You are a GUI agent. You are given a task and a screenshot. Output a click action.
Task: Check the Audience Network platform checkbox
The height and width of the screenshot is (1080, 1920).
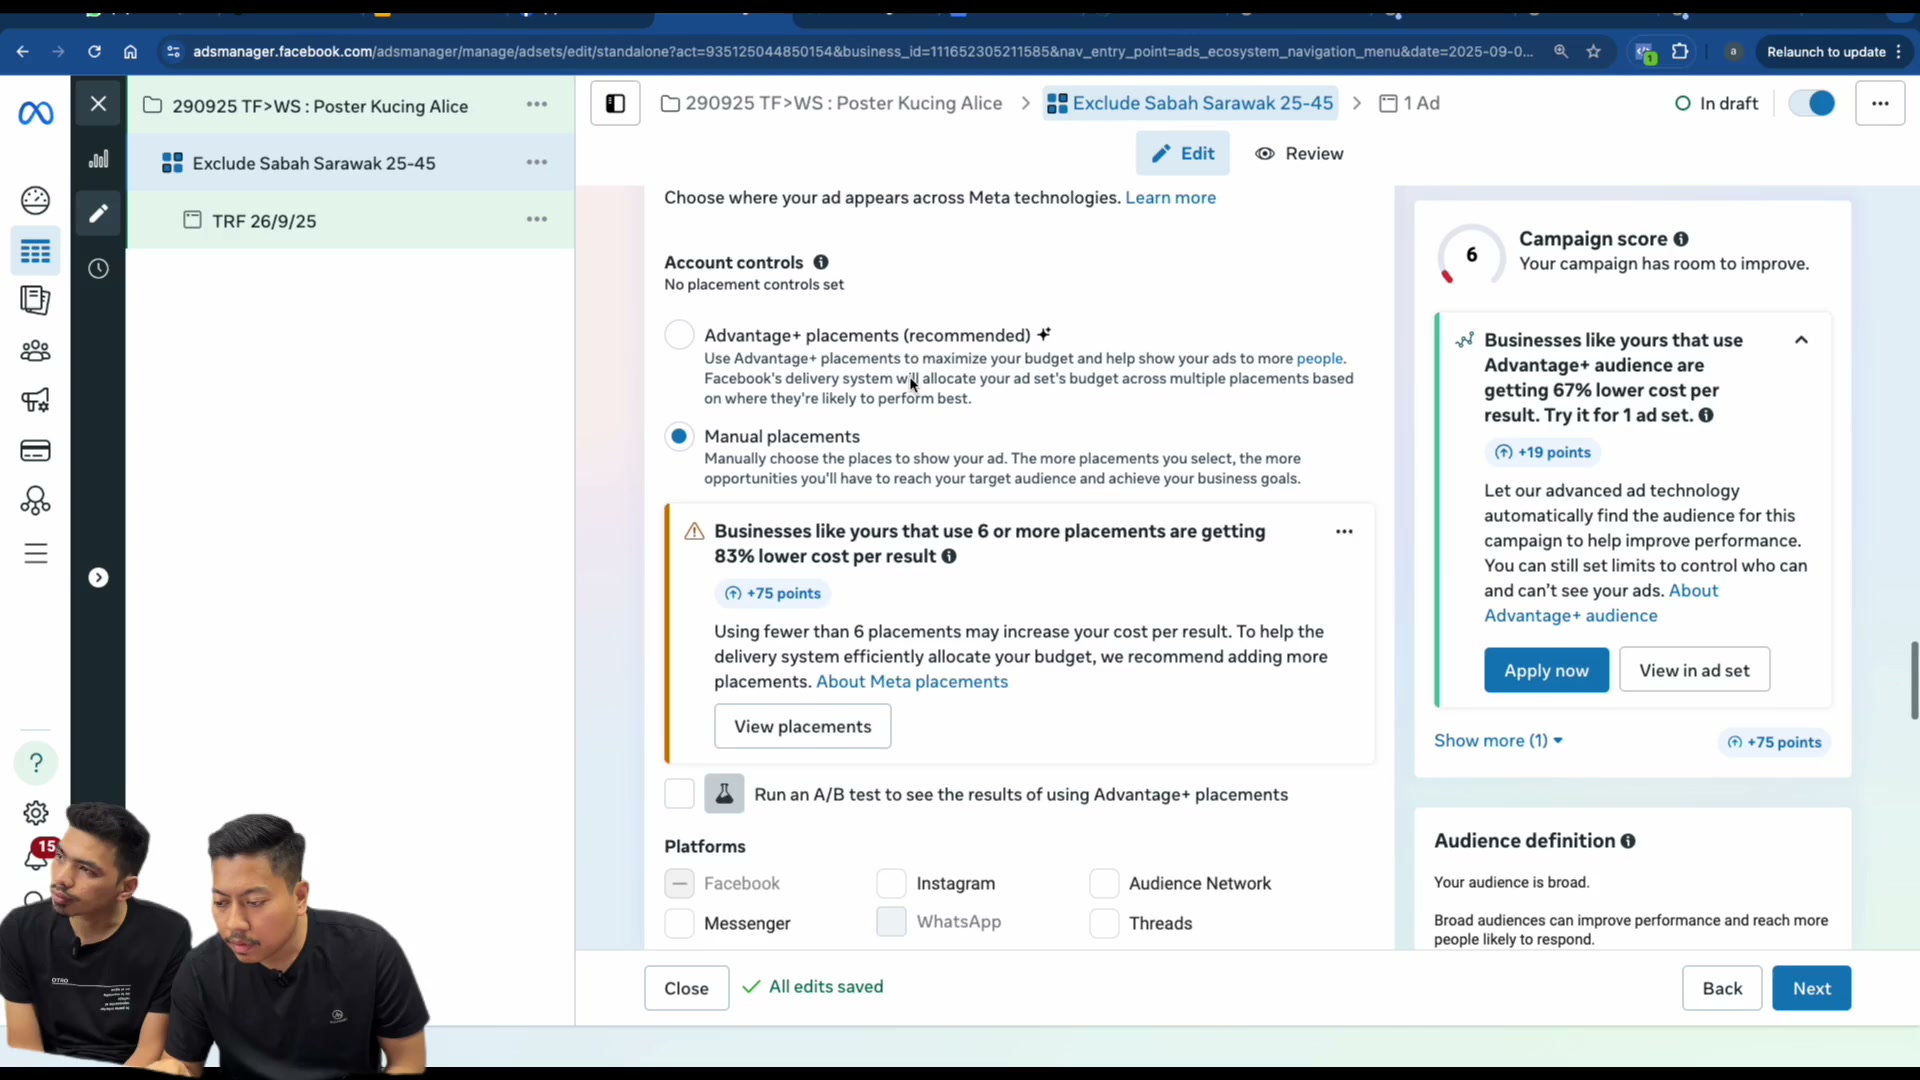pyautogui.click(x=1104, y=884)
